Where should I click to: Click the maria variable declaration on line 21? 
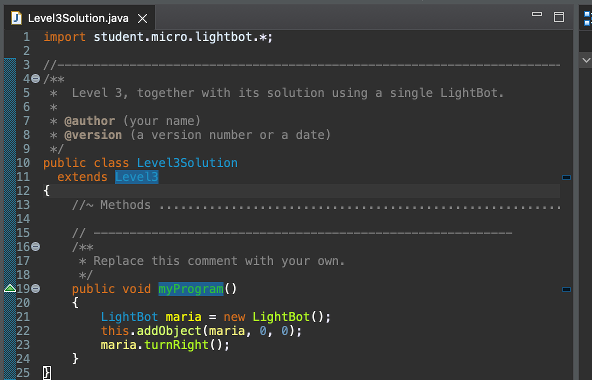183,317
